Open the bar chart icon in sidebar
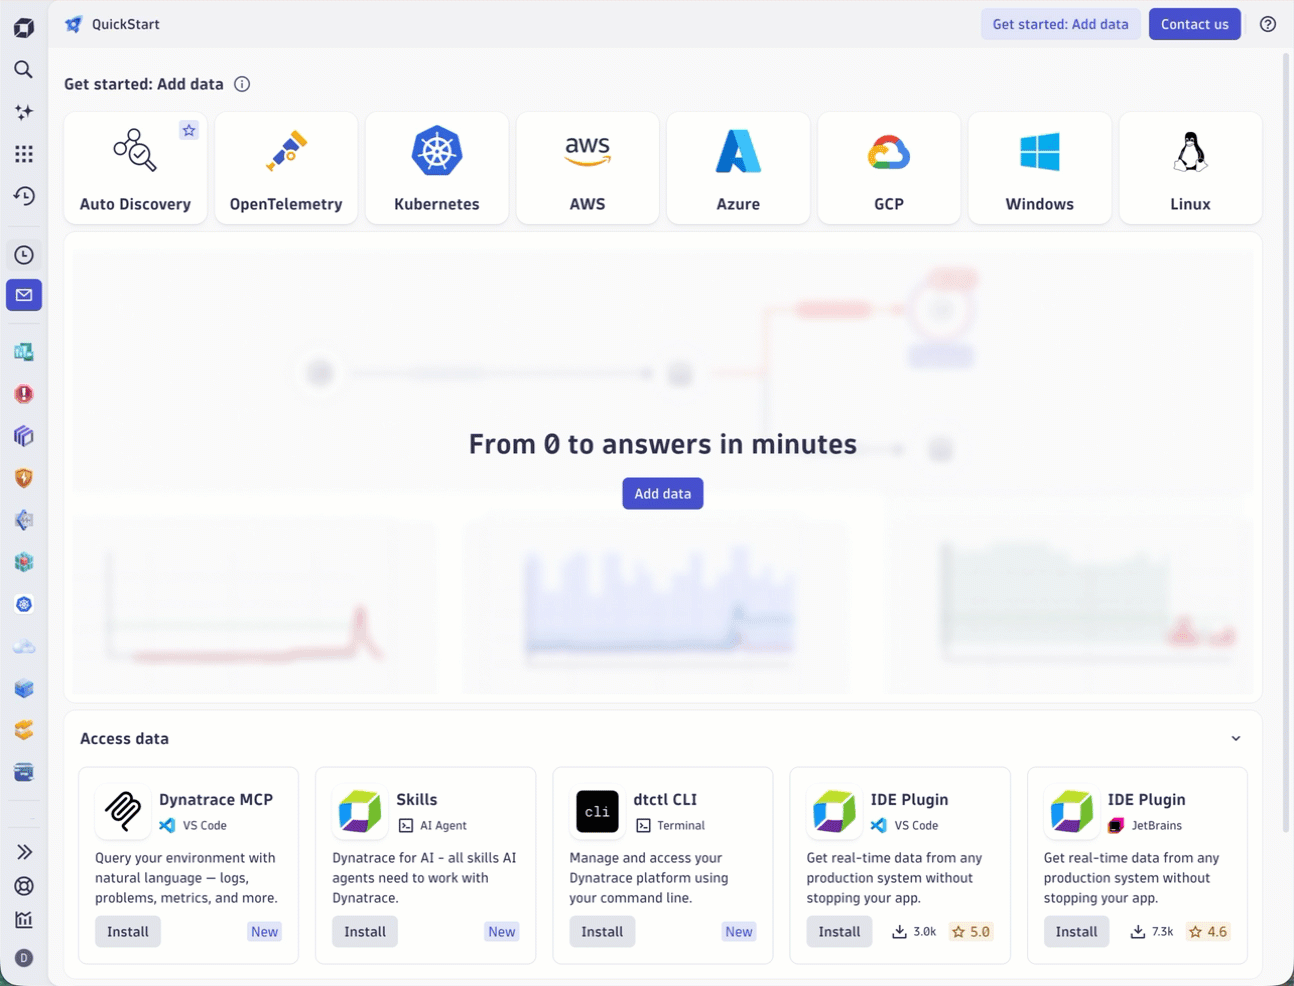Viewport: 1294px width, 986px height. 24,920
